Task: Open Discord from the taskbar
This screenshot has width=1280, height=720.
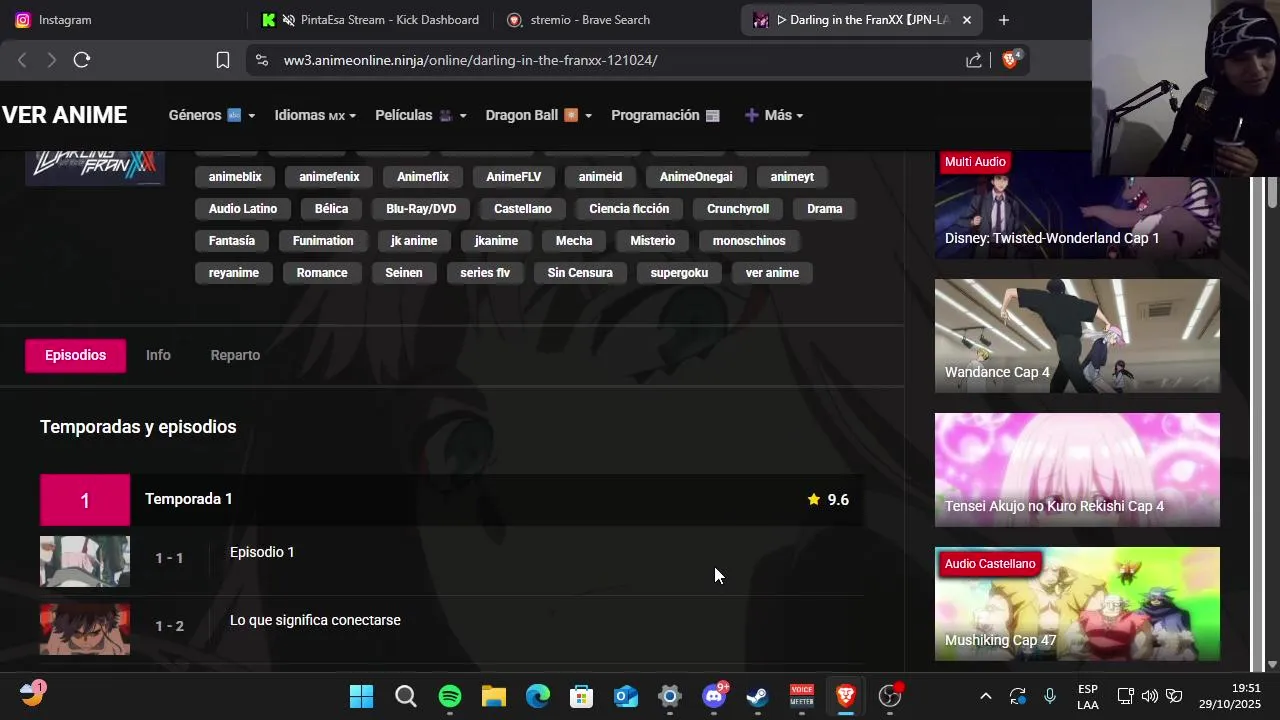Action: click(x=714, y=696)
